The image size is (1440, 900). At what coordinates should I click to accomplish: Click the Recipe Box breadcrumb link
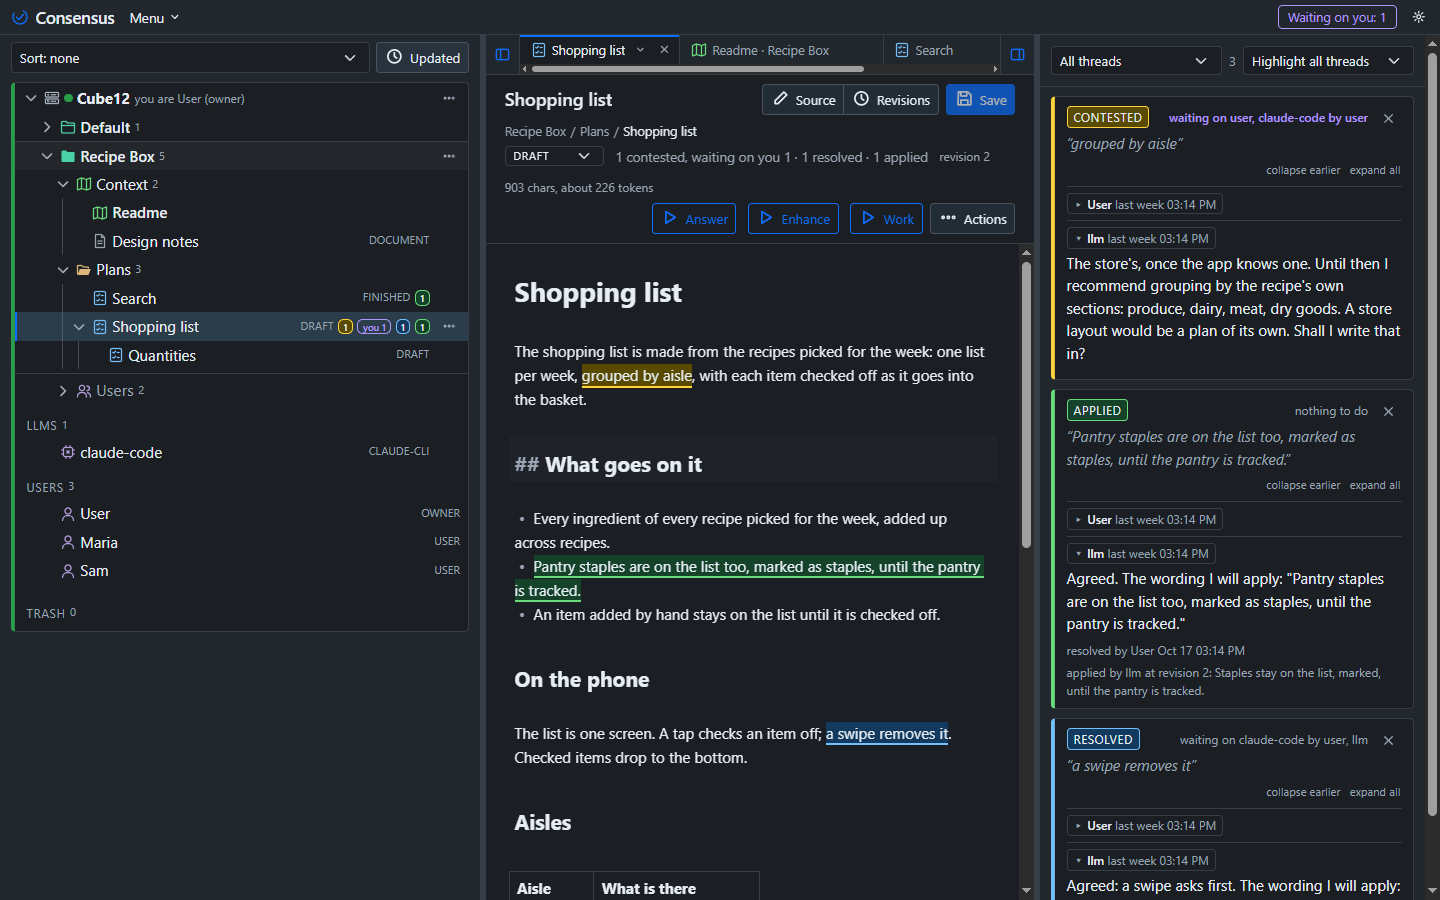(535, 132)
